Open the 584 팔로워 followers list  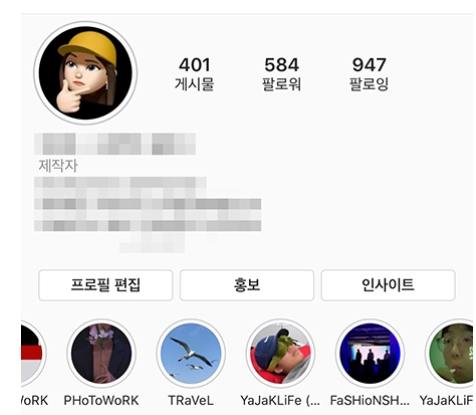pos(282,74)
